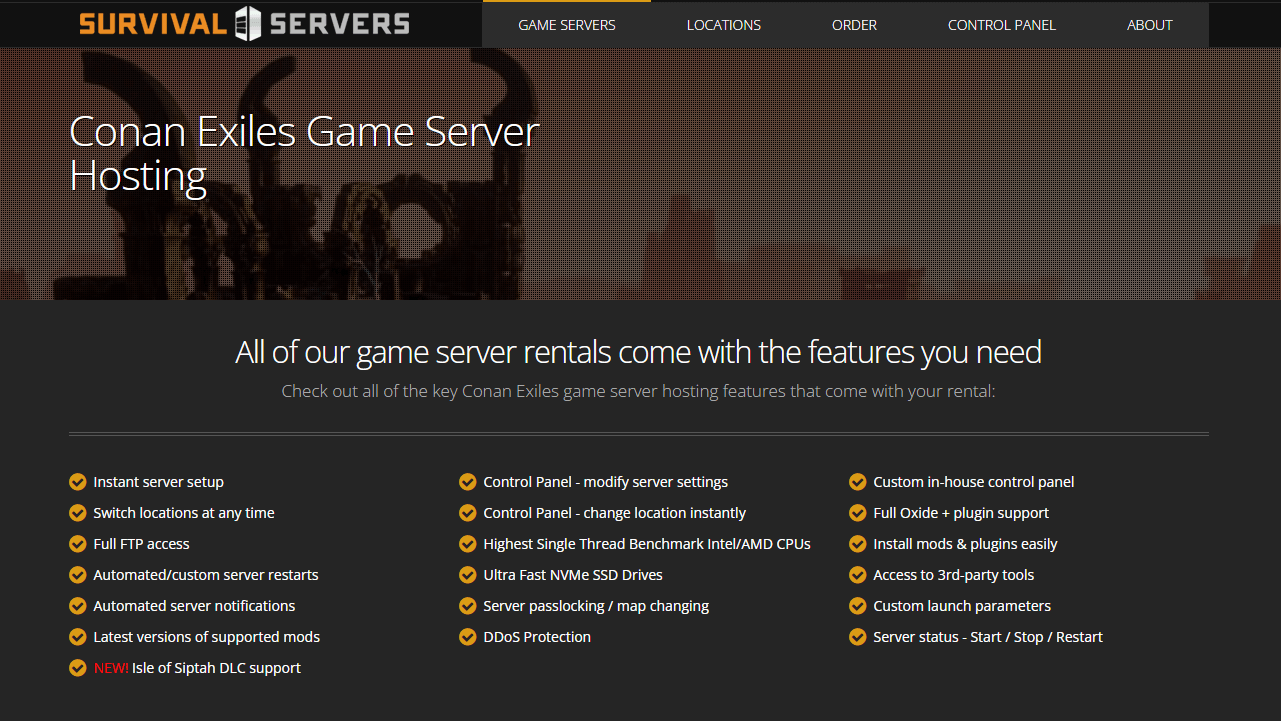This screenshot has width=1281, height=721.
Task: Go to the Order page
Action: click(x=854, y=25)
